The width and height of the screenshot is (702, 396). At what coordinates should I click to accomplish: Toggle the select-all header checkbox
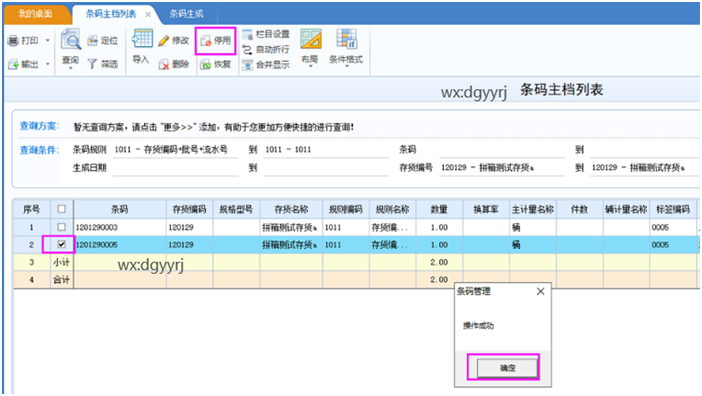(62, 209)
